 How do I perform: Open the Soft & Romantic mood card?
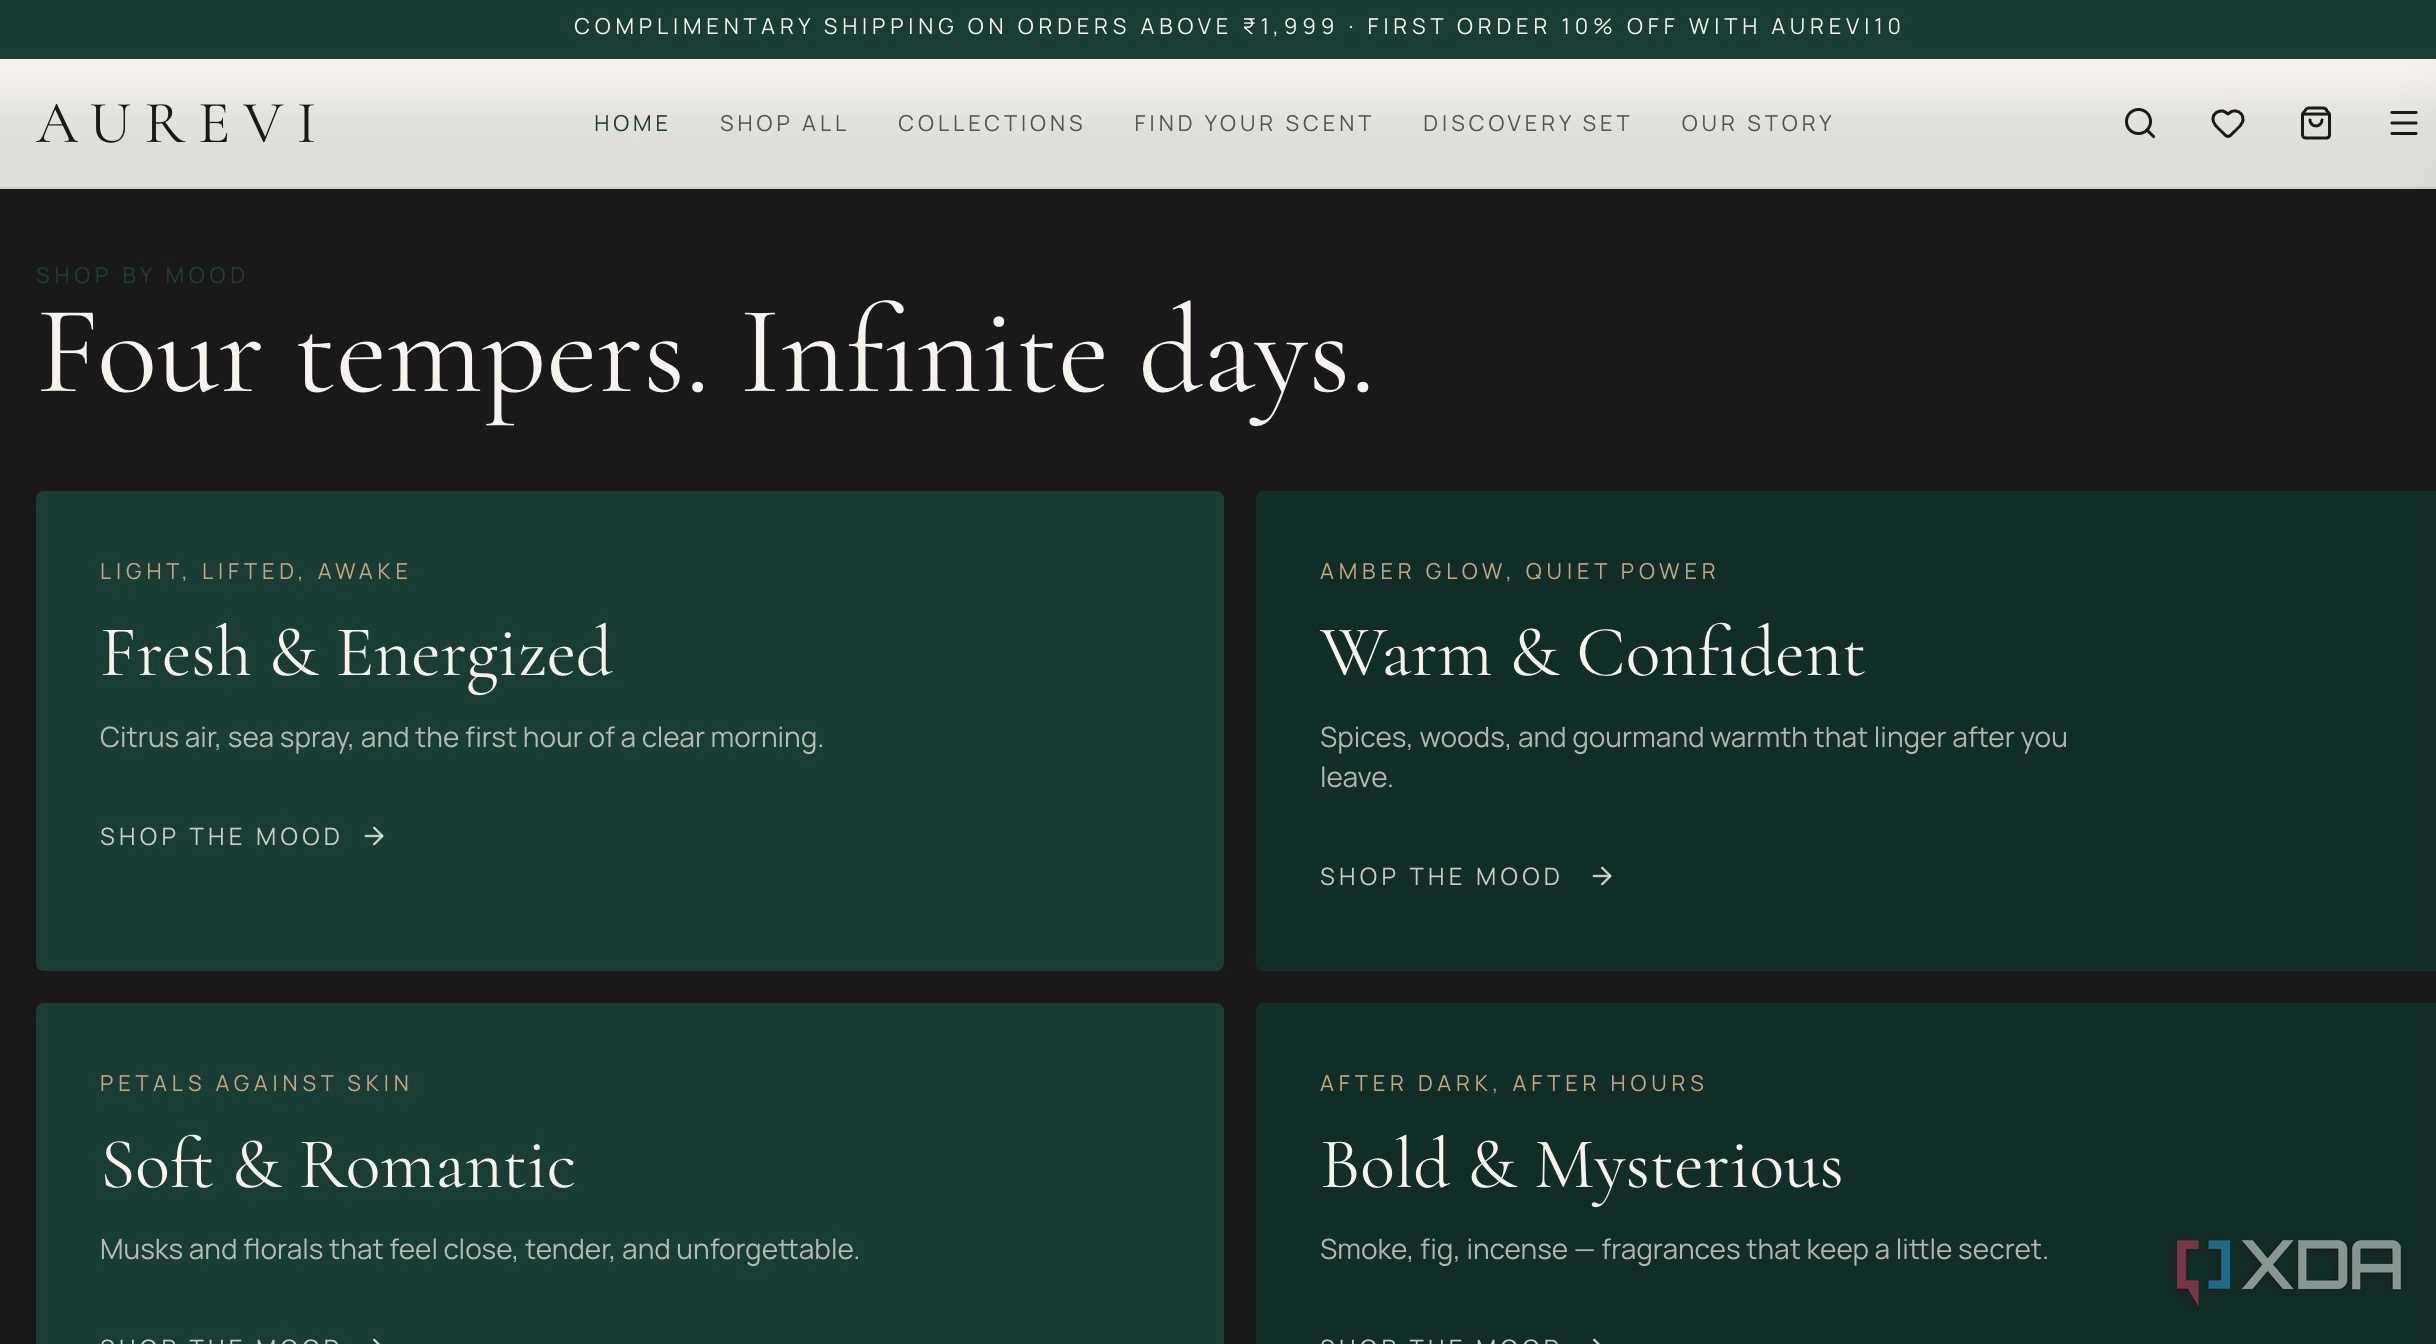[x=630, y=1174]
